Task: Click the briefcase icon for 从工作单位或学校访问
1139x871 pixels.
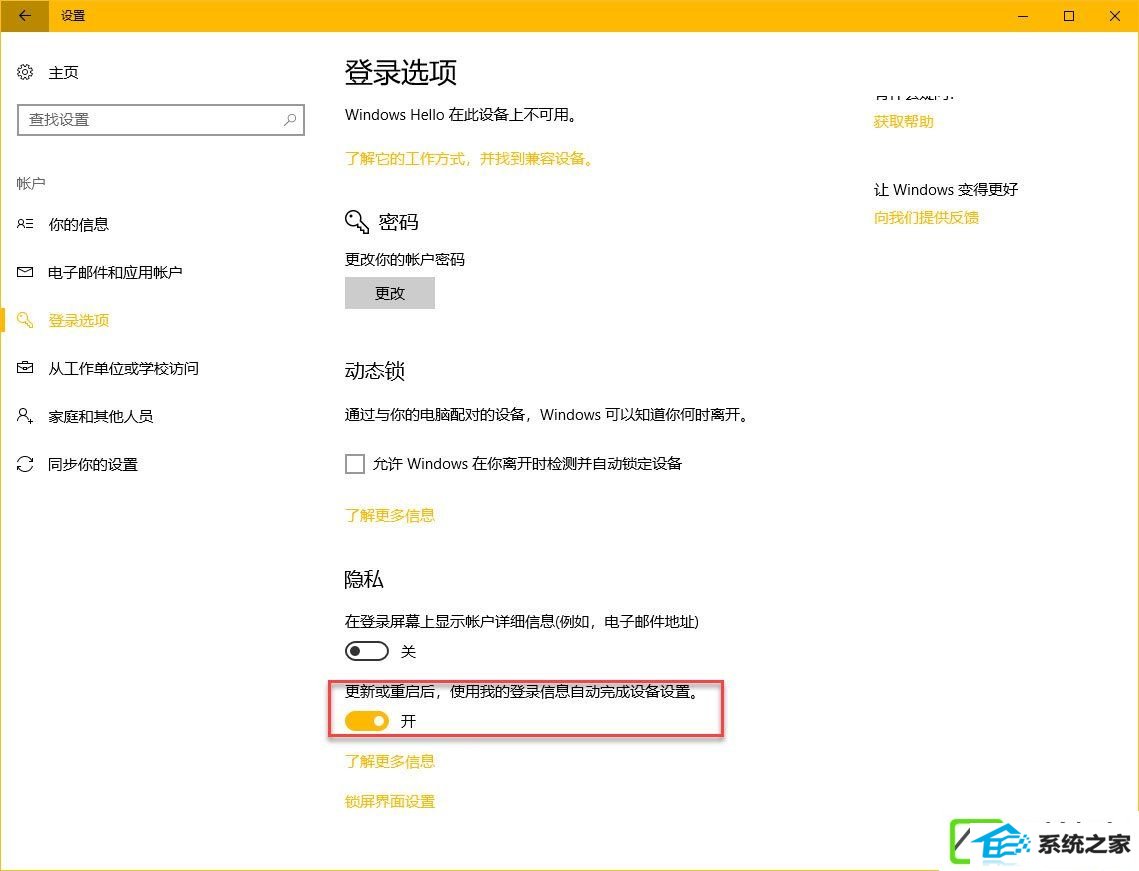Action: 25,368
